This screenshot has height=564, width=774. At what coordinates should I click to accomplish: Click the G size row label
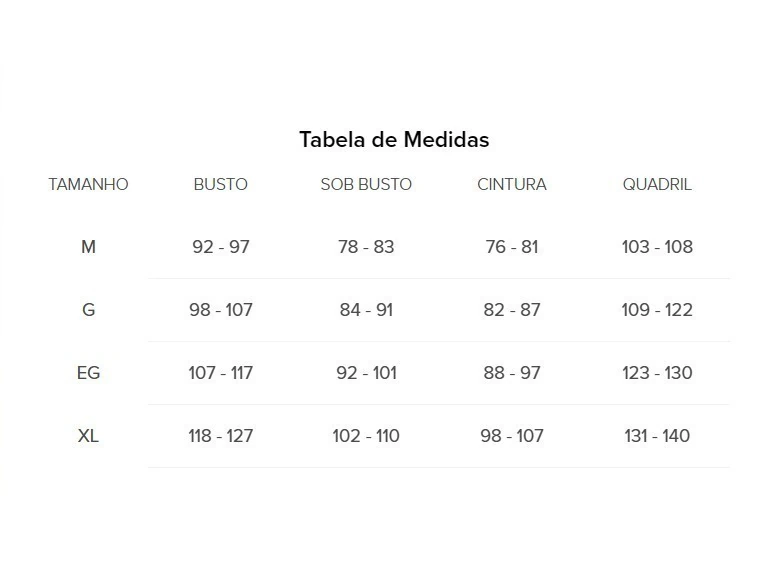click(x=88, y=310)
